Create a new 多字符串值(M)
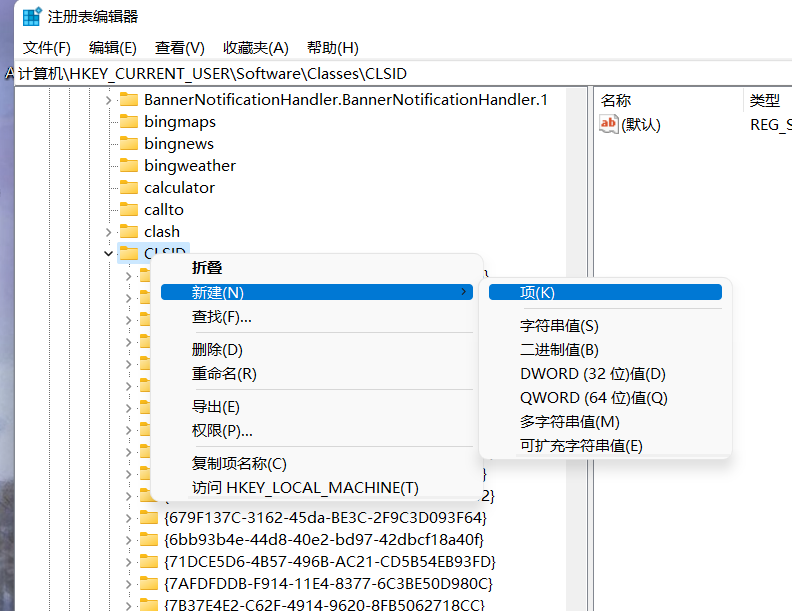The height and width of the screenshot is (611, 792). (605, 422)
